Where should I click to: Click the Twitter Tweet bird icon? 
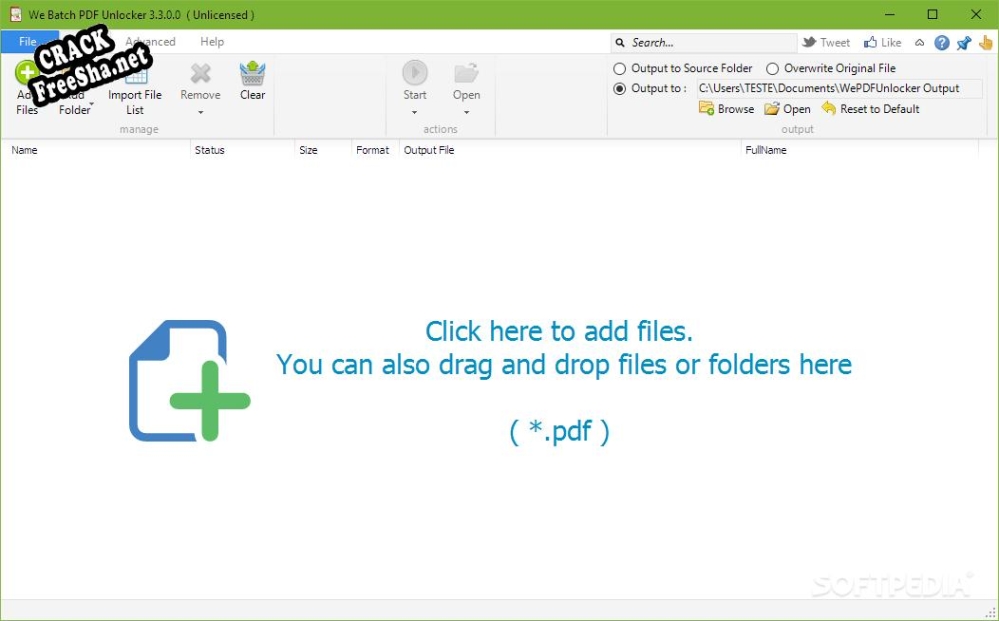point(809,43)
